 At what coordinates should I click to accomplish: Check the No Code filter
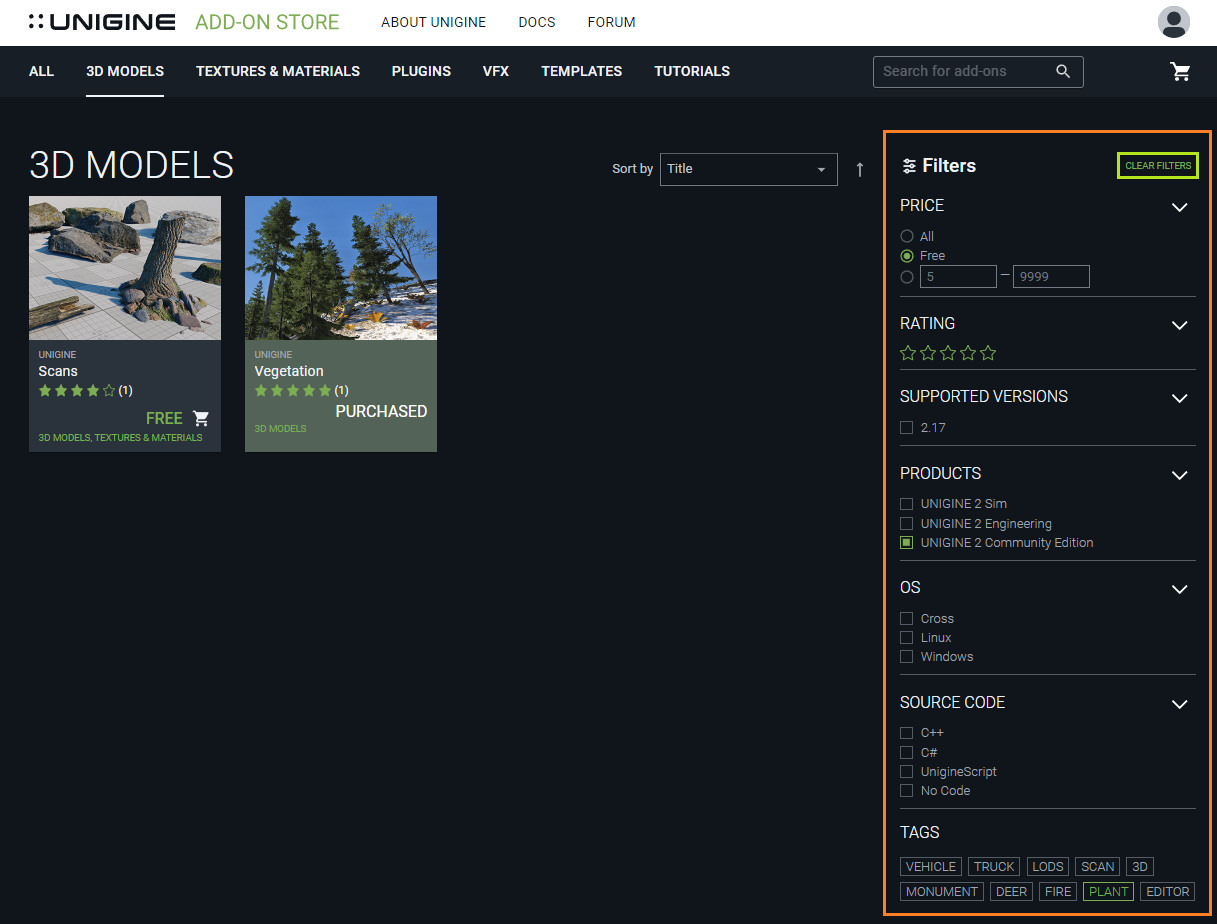tap(907, 791)
